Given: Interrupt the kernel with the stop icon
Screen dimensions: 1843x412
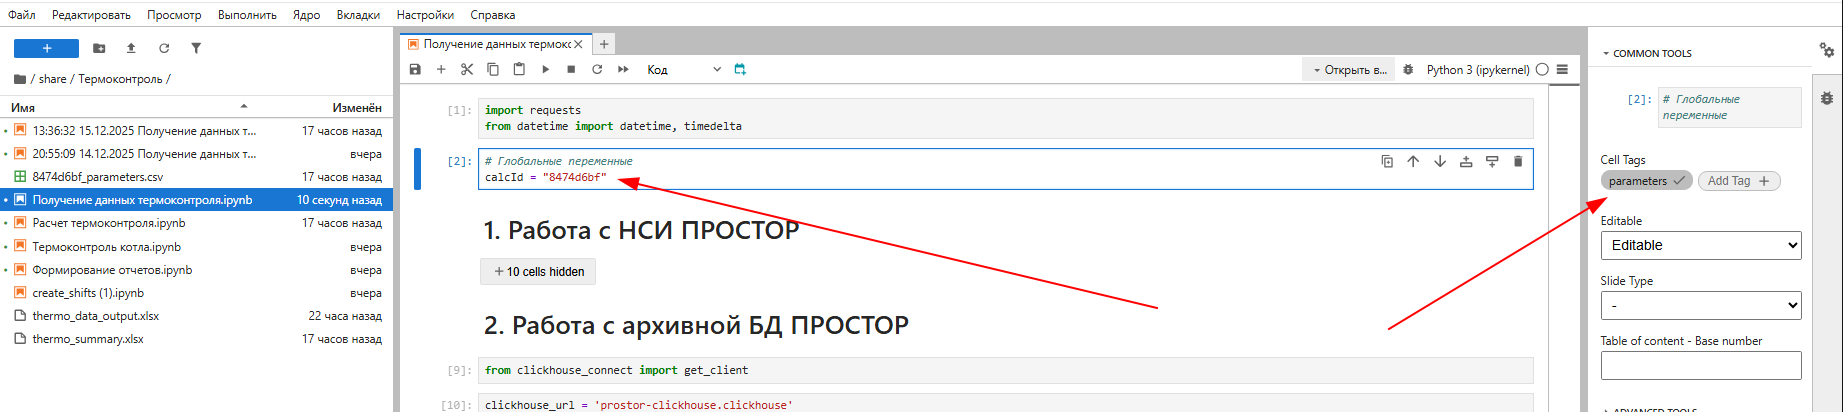Looking at the screenshot, I should [571, 69].
